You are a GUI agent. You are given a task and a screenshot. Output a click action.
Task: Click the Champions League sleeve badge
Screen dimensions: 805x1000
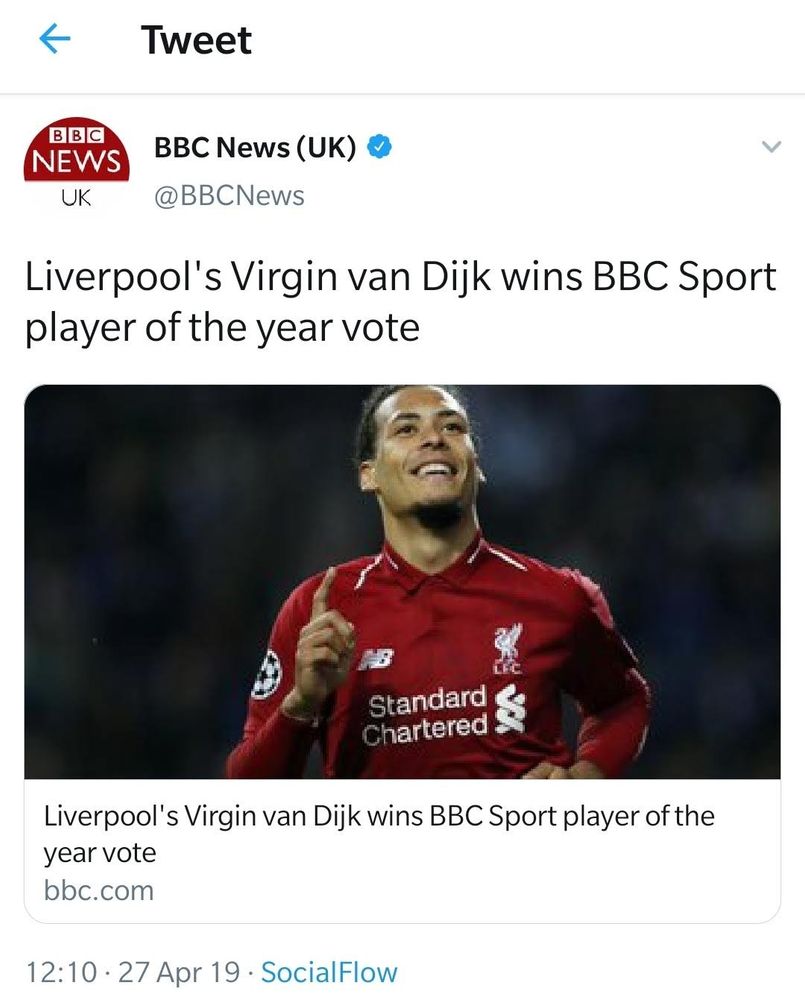(x=266, y=675)
